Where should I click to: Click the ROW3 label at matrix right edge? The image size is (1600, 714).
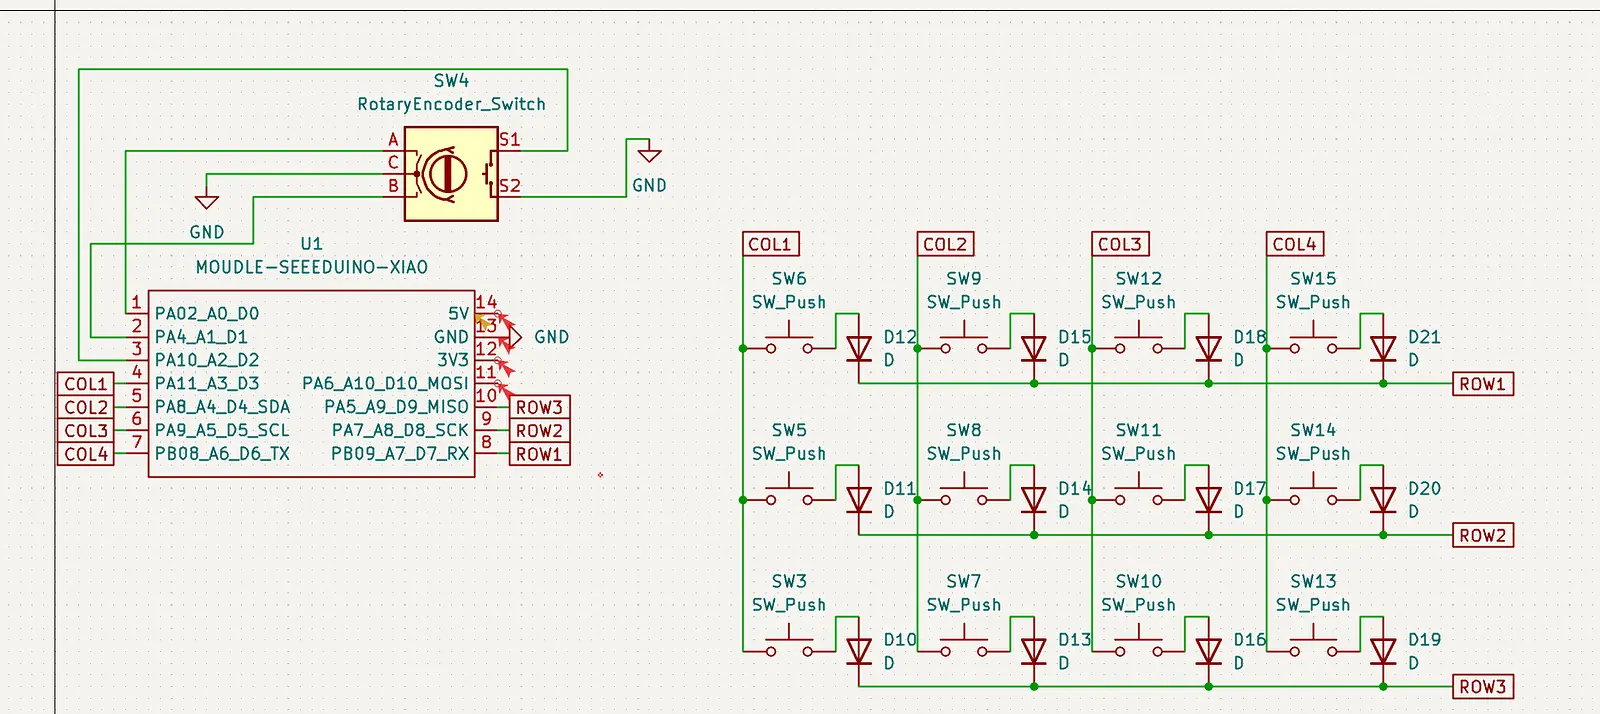1482,687
